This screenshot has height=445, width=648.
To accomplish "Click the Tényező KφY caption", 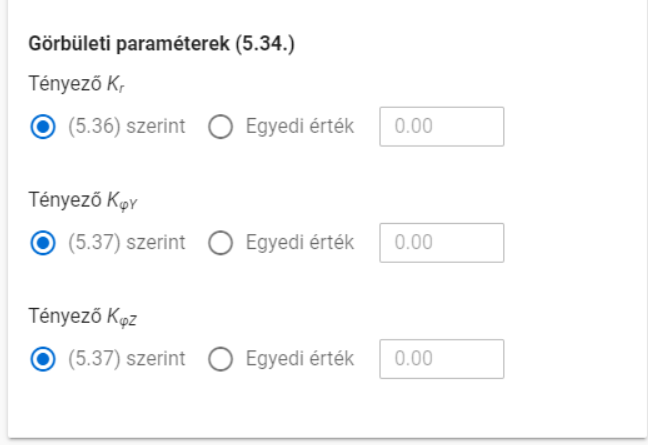I will pos(83,201).
